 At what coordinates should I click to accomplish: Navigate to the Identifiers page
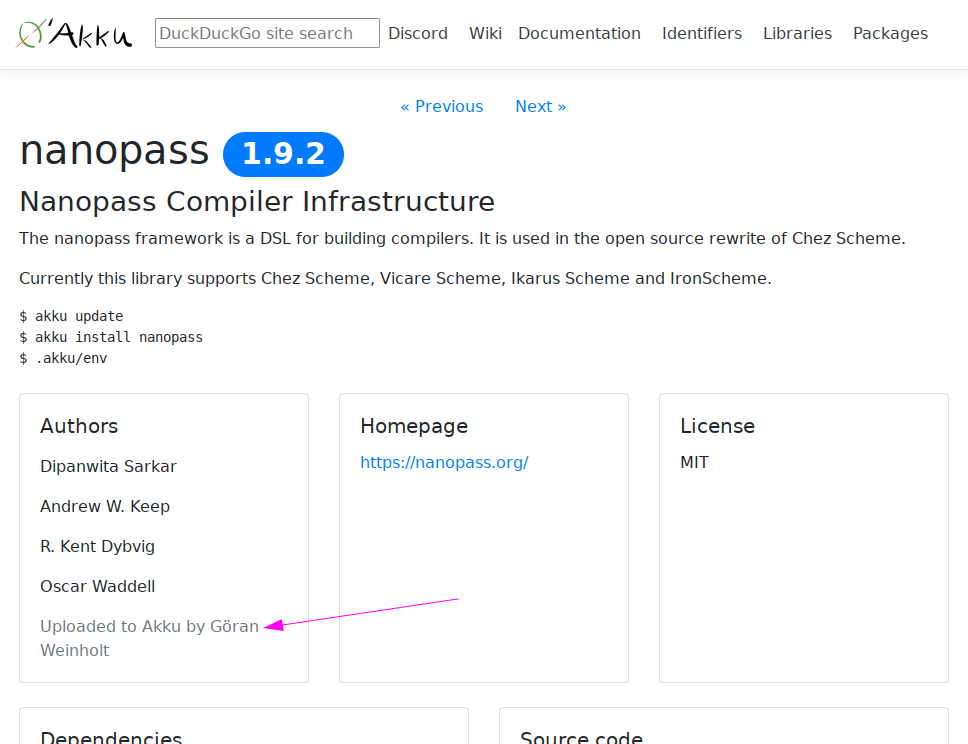point(701,33)
